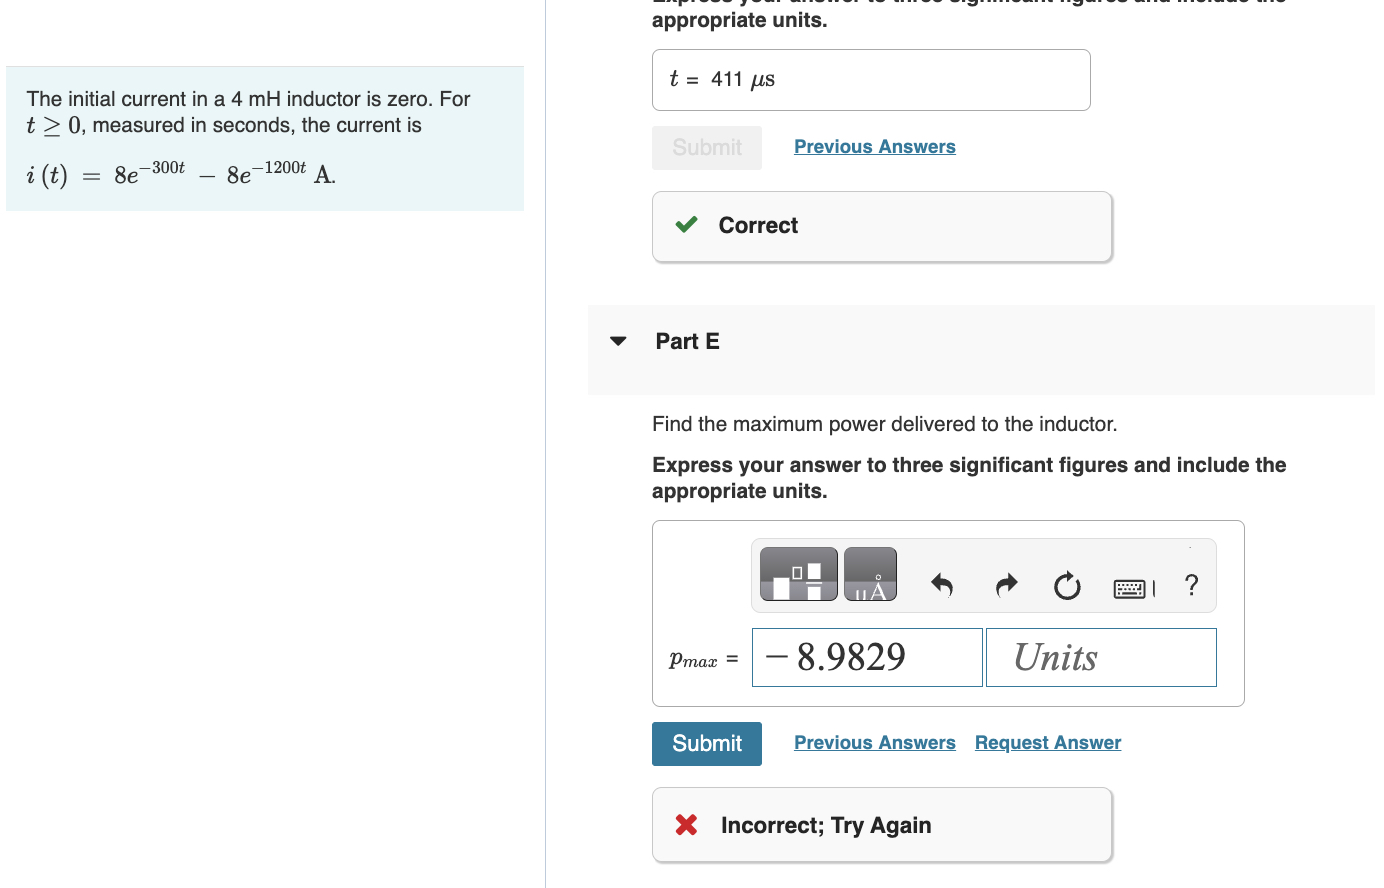Click the disabled Submit button above Correct
1384x888 pixels.
(706, 147)
